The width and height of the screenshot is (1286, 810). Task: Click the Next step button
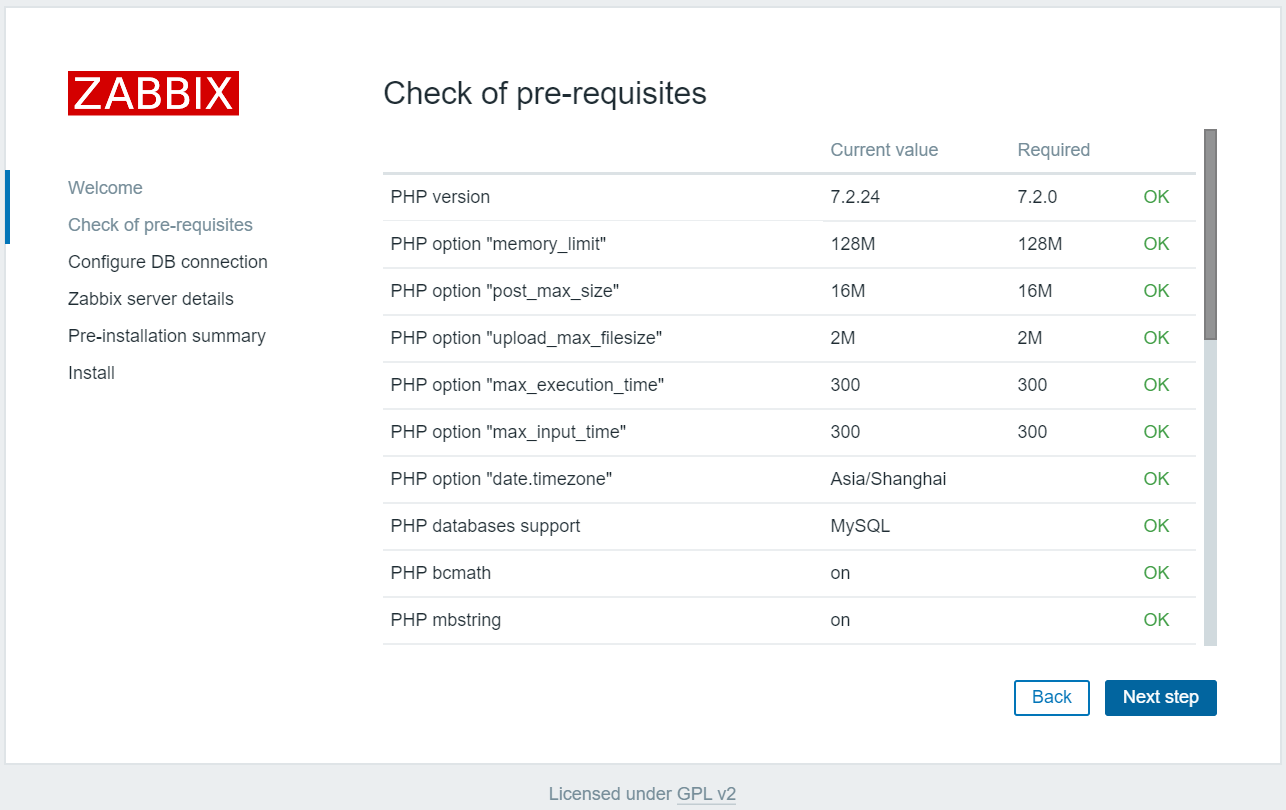[1160, 697]
